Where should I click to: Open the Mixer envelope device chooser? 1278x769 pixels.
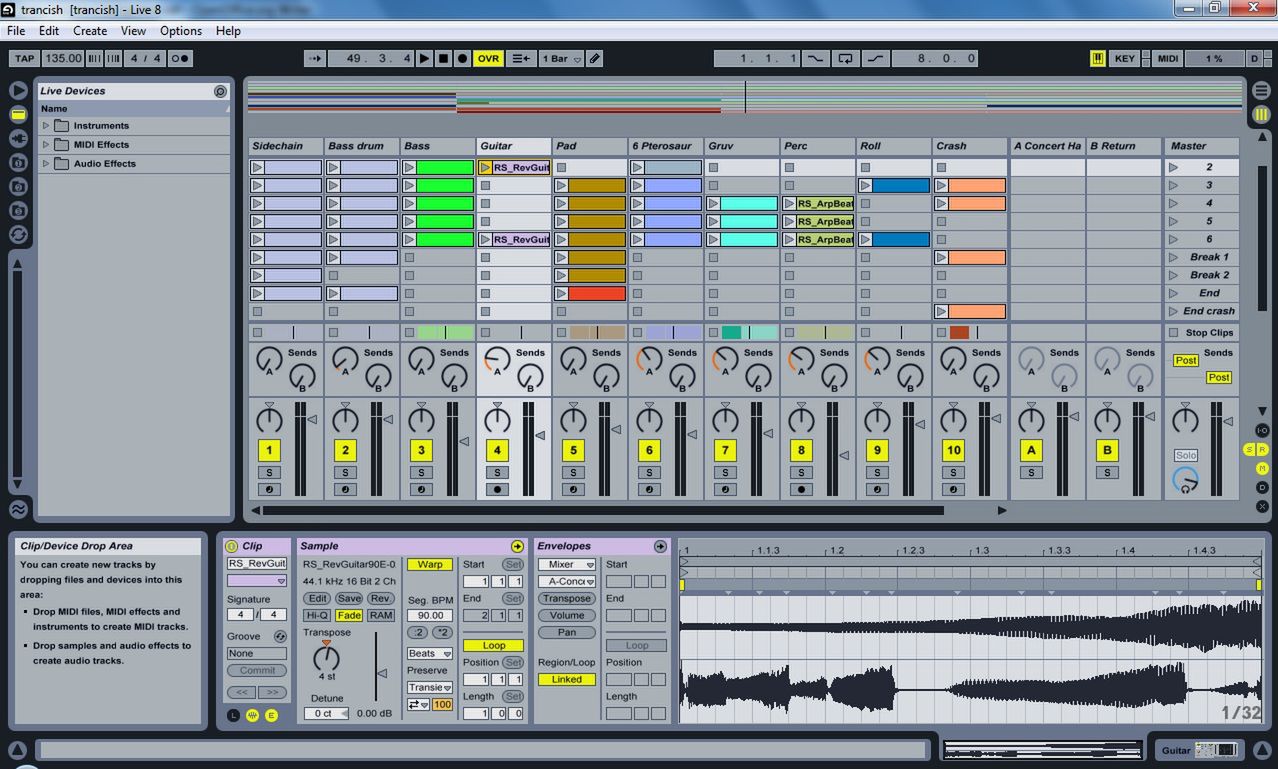(x=567, y=565)
